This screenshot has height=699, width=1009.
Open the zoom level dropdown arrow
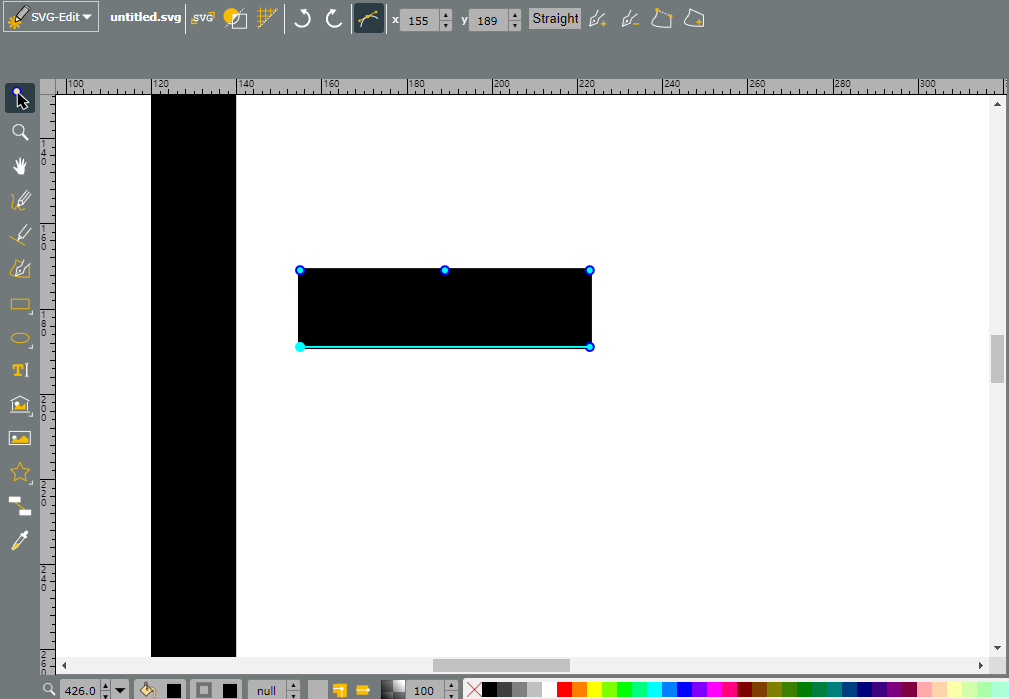click(120, 691)
